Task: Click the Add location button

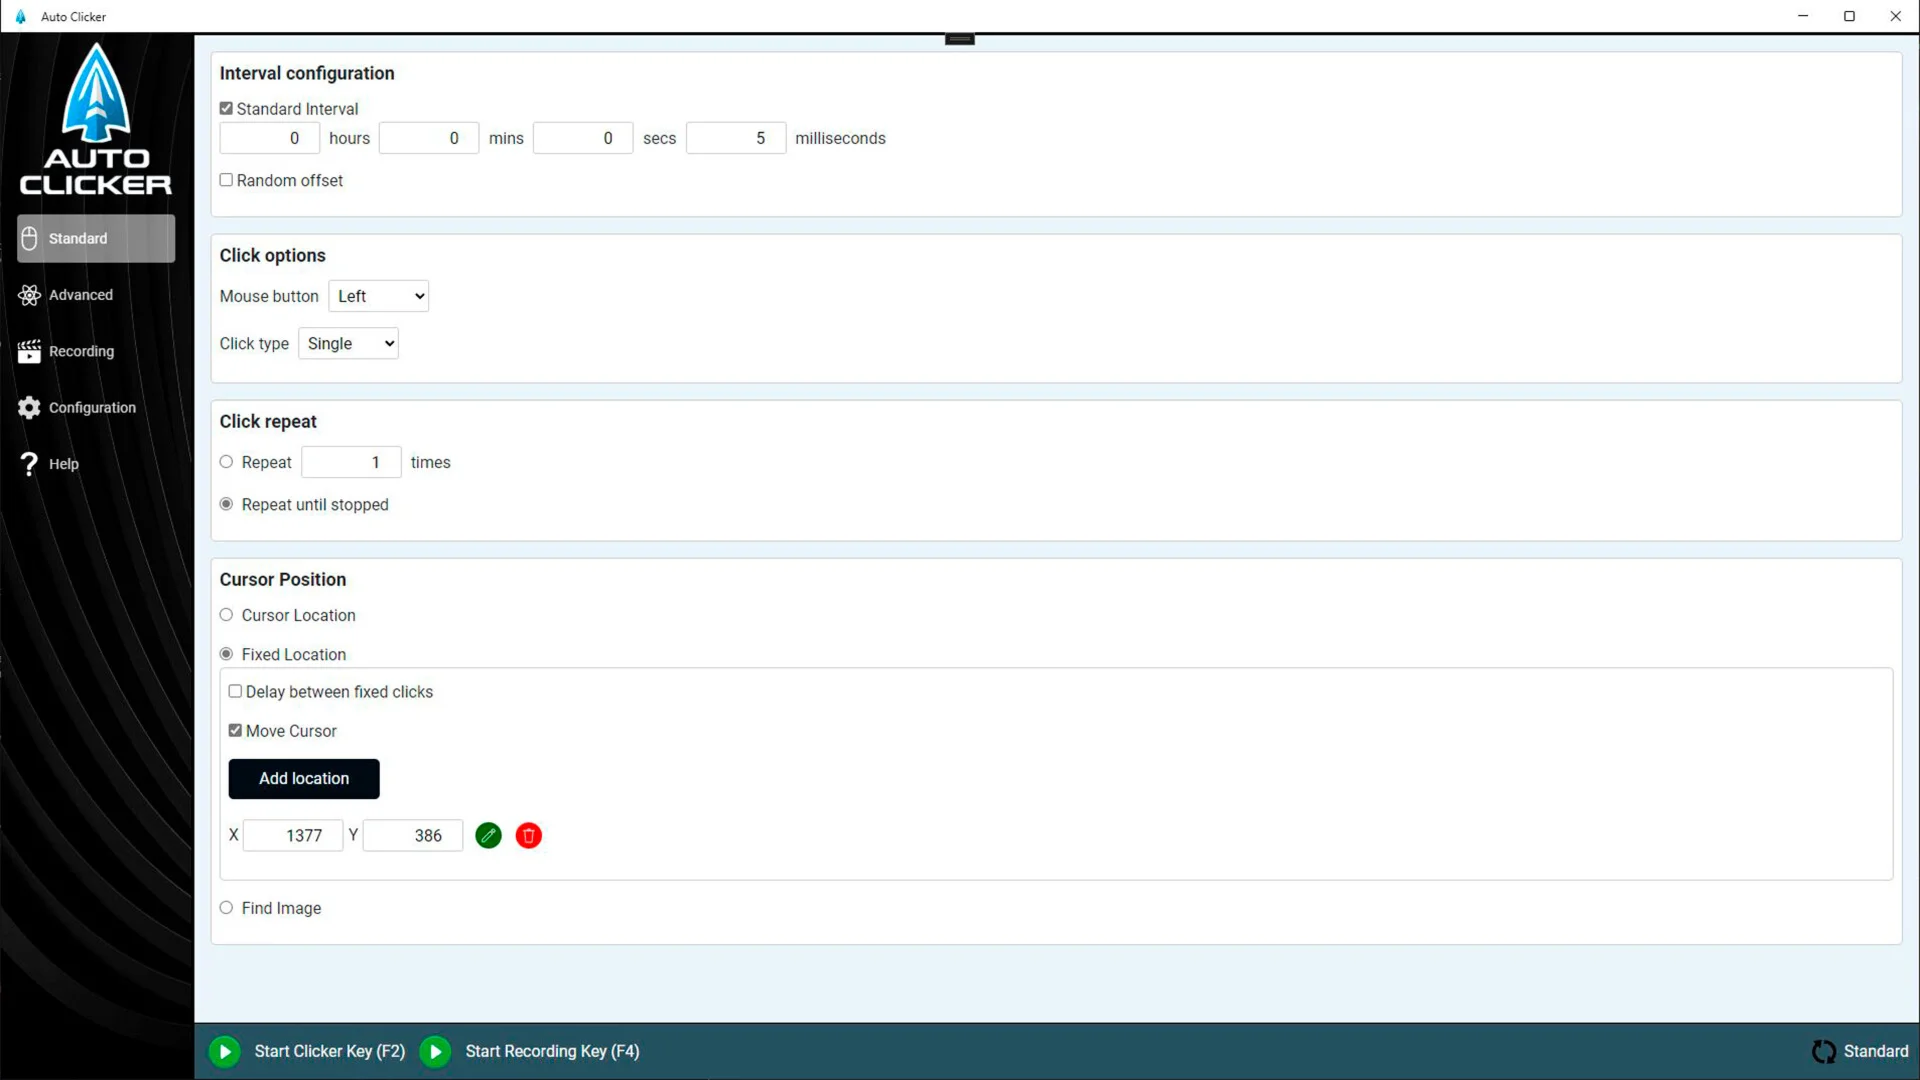Action: tap(304, 779)
